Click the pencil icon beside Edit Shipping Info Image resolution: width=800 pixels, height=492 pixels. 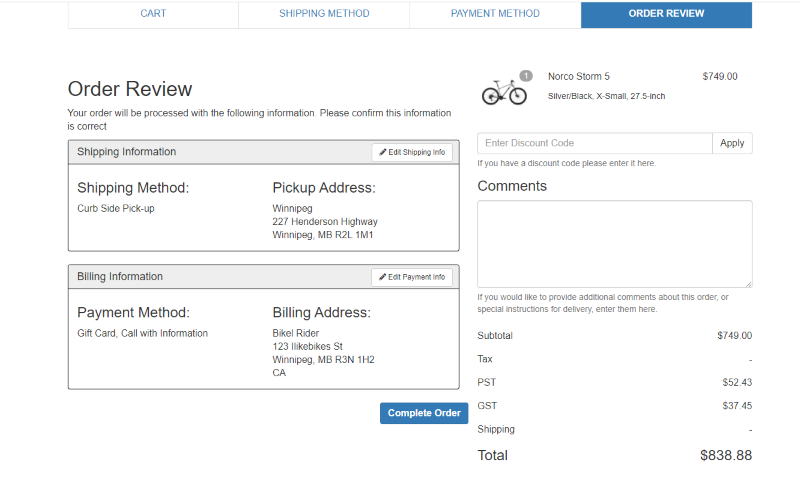382,152
